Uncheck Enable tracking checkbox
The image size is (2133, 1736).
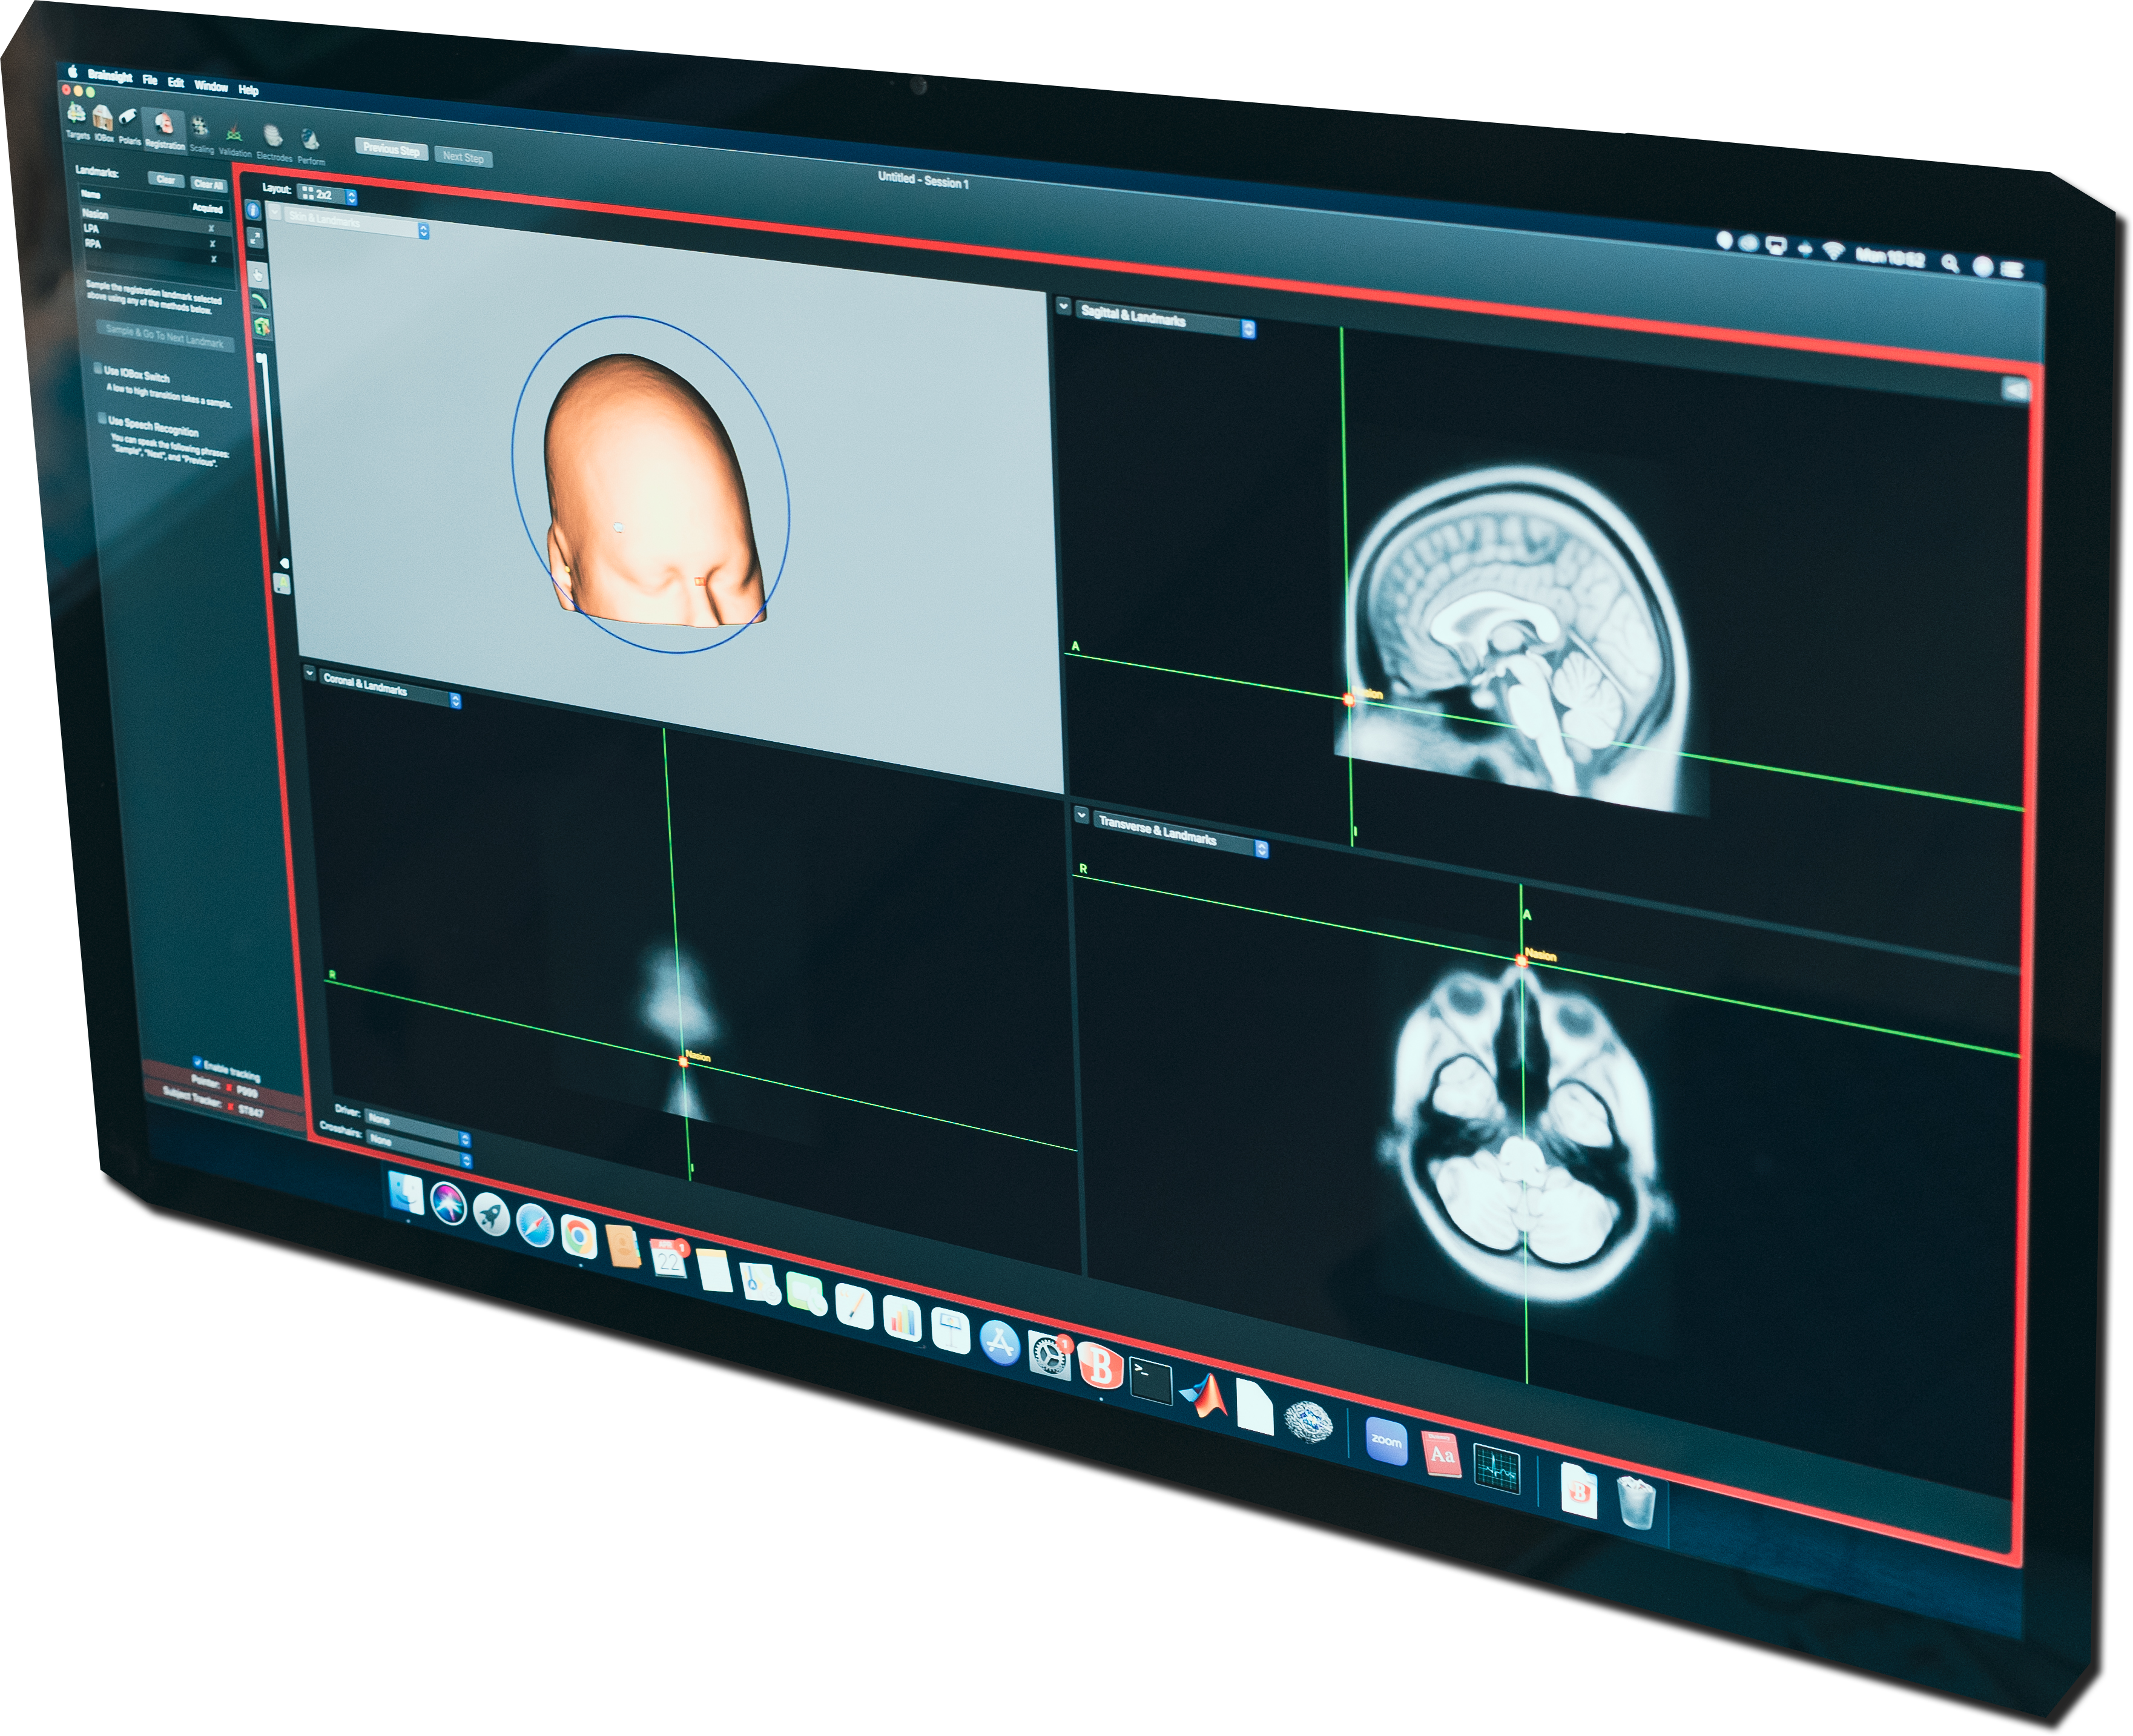(x=197, y=1063)
